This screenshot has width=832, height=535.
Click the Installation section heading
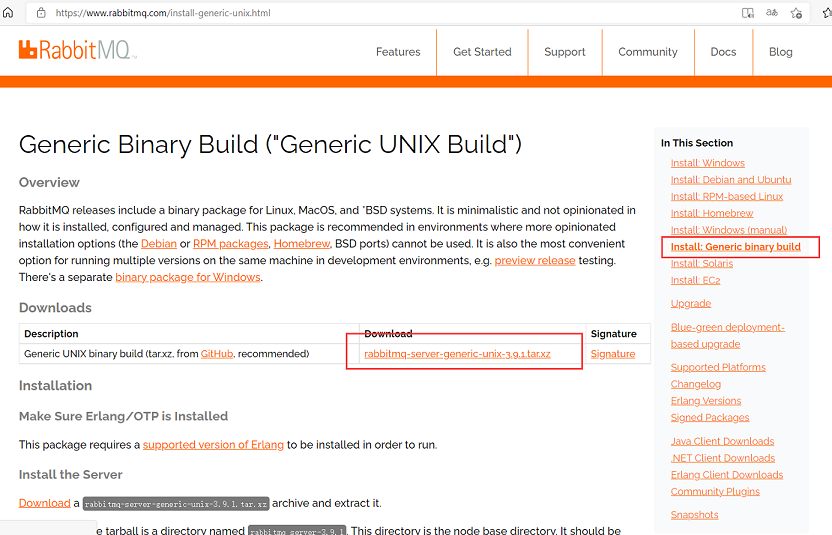[55, 385]
